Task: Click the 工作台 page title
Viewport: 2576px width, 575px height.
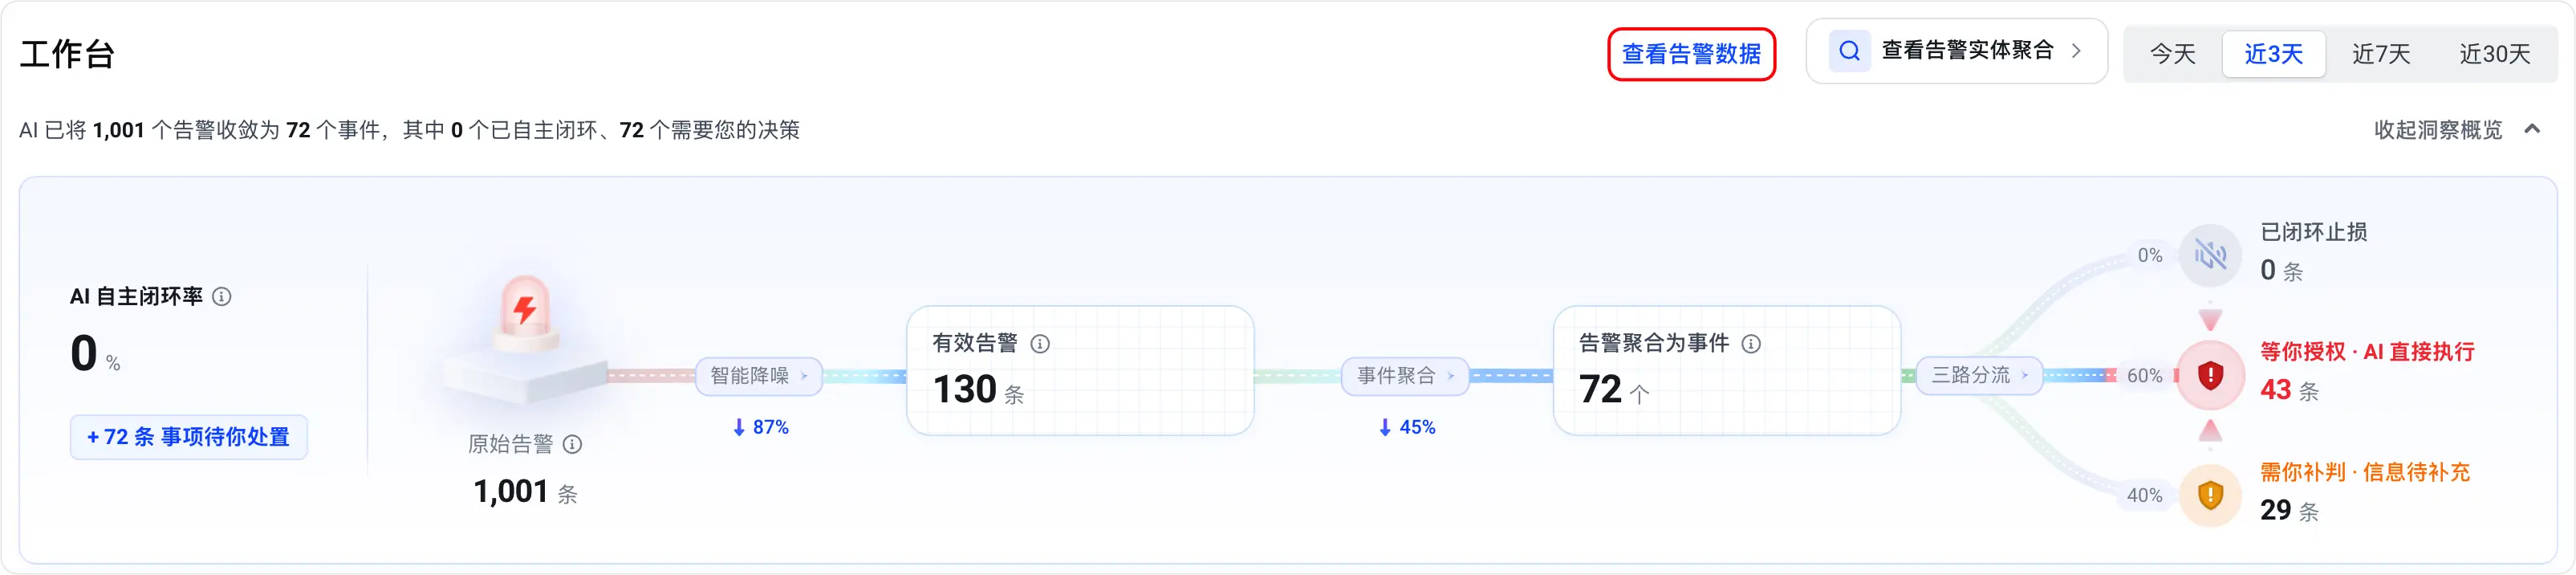Action: [67, 54]
